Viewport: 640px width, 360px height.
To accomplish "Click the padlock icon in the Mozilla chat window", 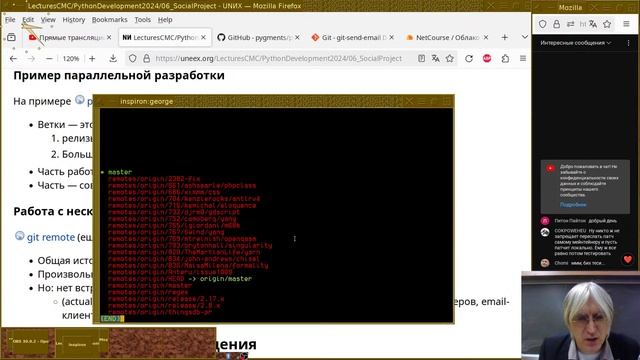I will tap(556, 24).
